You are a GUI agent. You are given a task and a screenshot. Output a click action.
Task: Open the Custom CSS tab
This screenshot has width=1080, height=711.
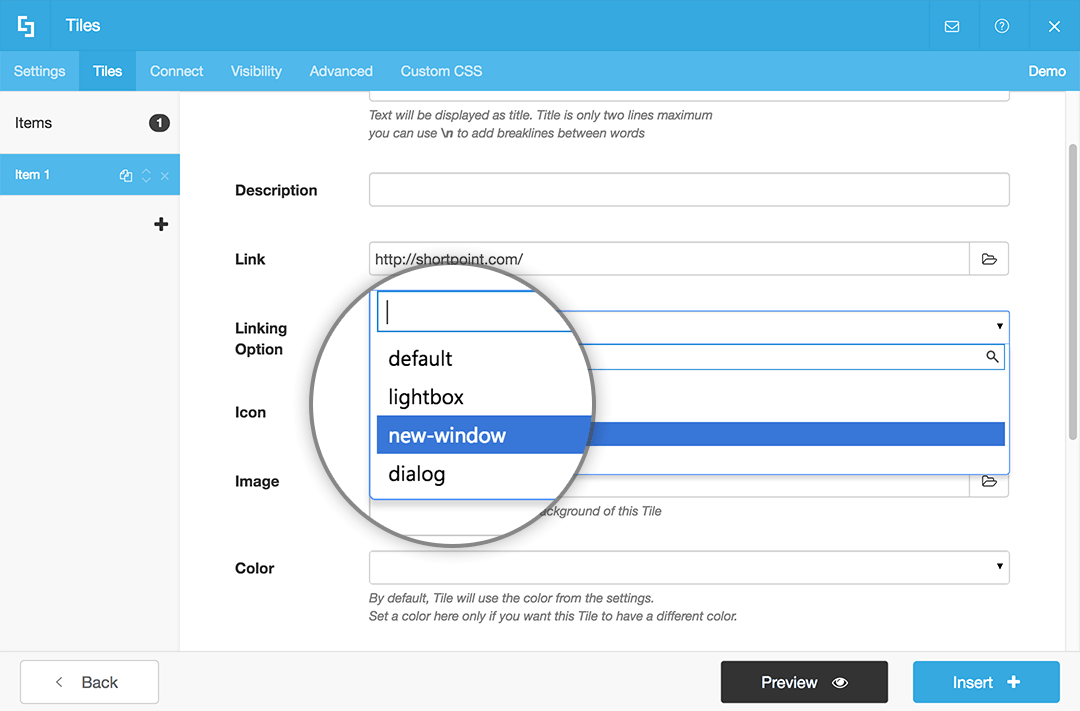pyautogui.click(x=441, y=71)
